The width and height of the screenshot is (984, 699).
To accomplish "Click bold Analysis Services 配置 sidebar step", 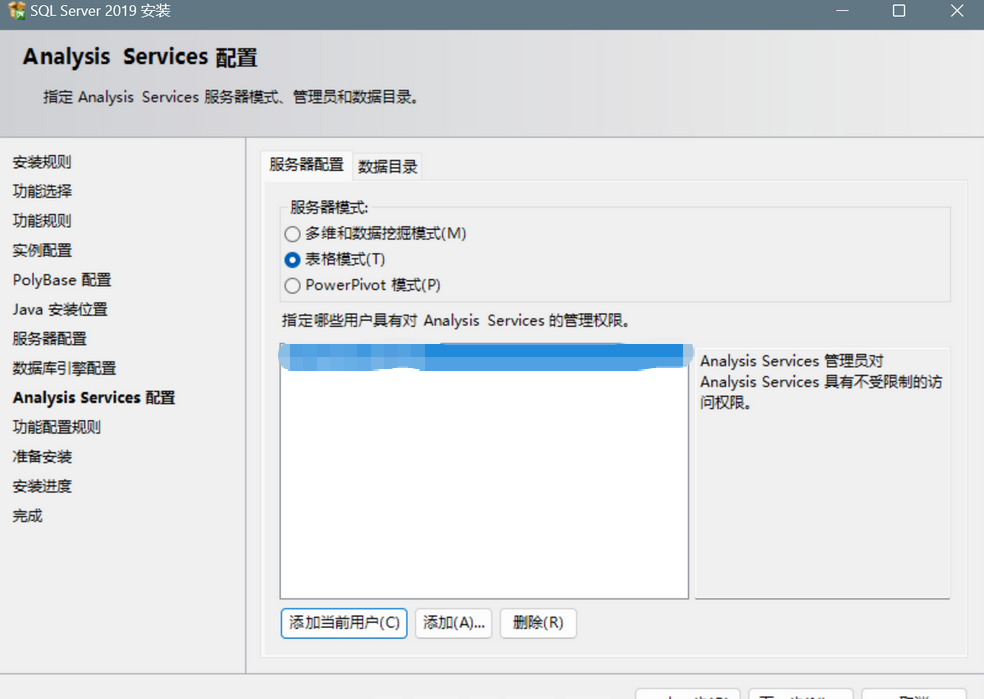I will (x=94, y=398).
